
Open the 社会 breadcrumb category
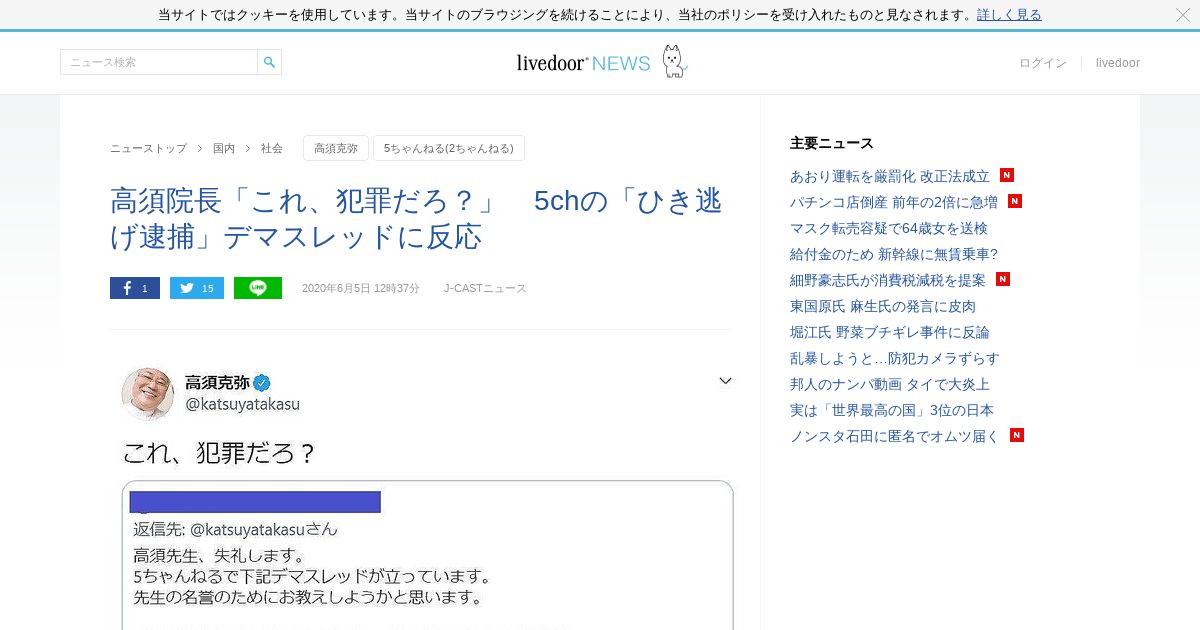click(272, 148)
